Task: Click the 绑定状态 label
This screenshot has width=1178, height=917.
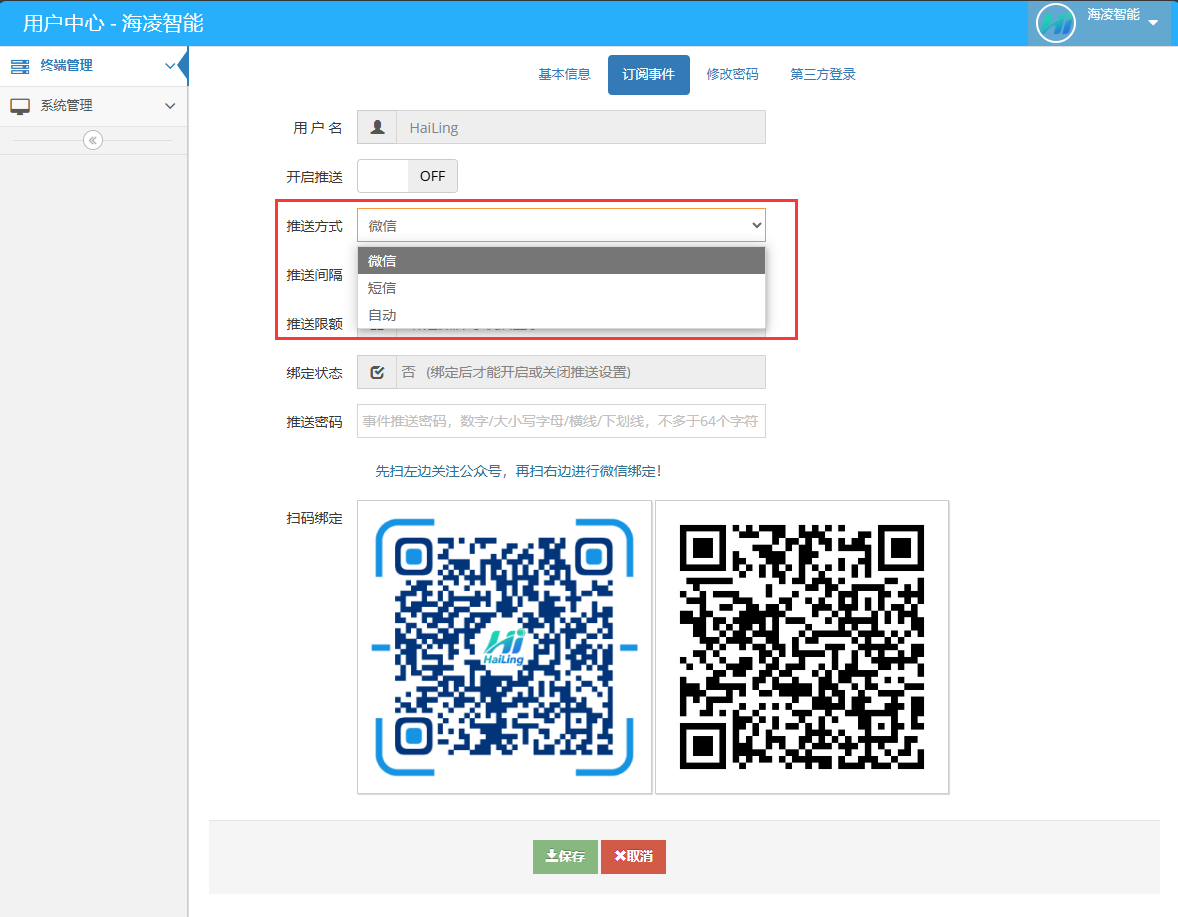Action: point(314,373)
